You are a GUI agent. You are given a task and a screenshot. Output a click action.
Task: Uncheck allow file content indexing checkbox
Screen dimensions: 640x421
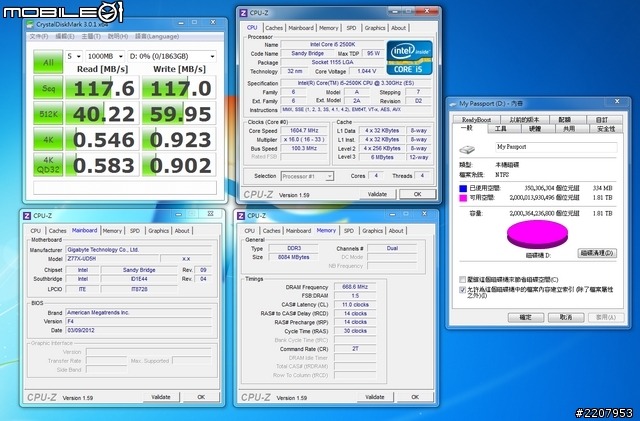click(x=462, y=290)
